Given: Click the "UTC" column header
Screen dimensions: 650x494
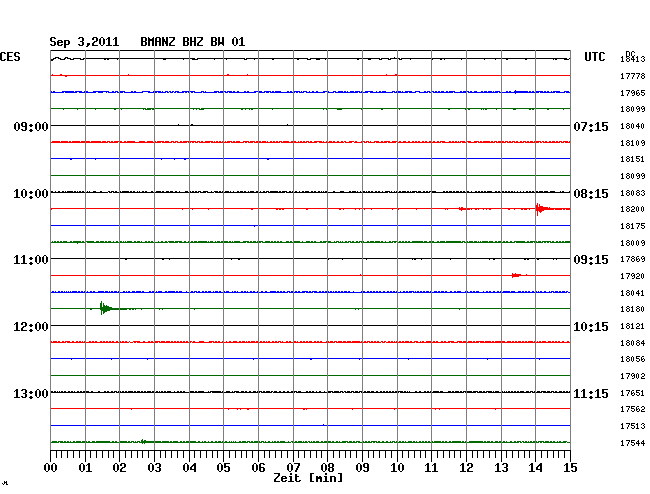Looking at the screenshot, I should [x=594, y=57].
